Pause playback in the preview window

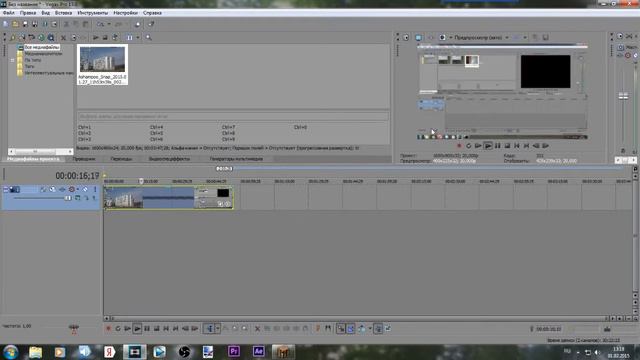pos(498,146)
